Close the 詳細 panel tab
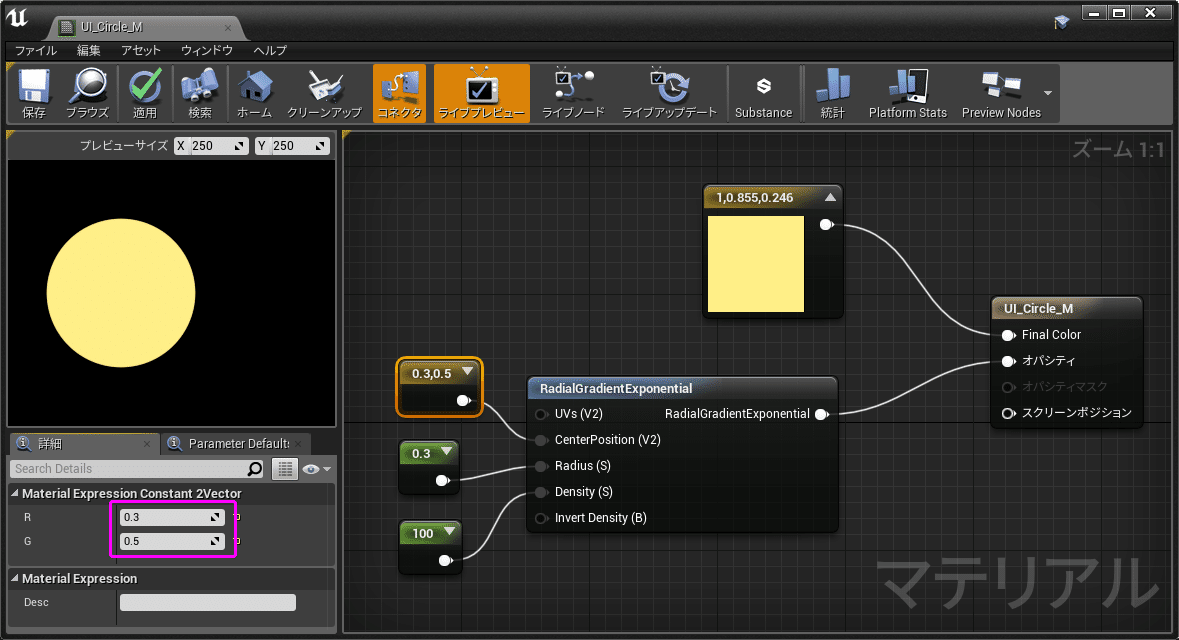This screenshot has width=1179, height=640. click(147, 444)
